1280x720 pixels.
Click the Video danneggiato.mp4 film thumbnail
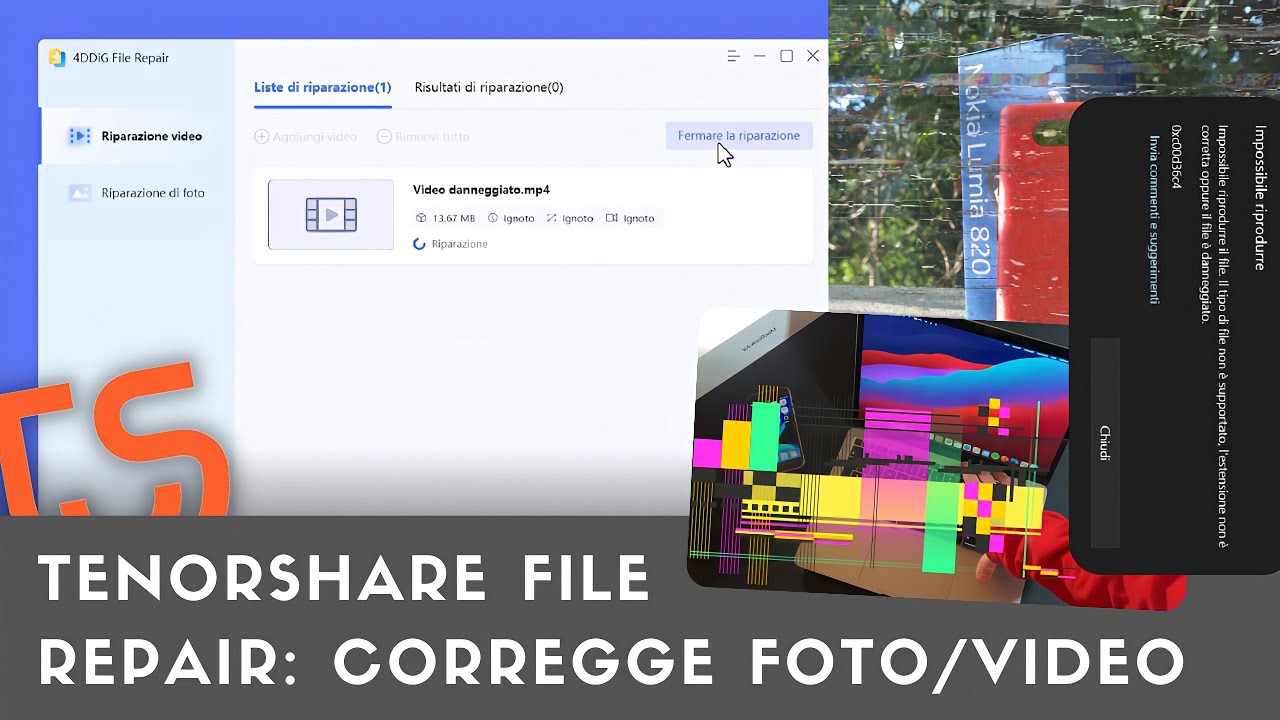[331, 214]
